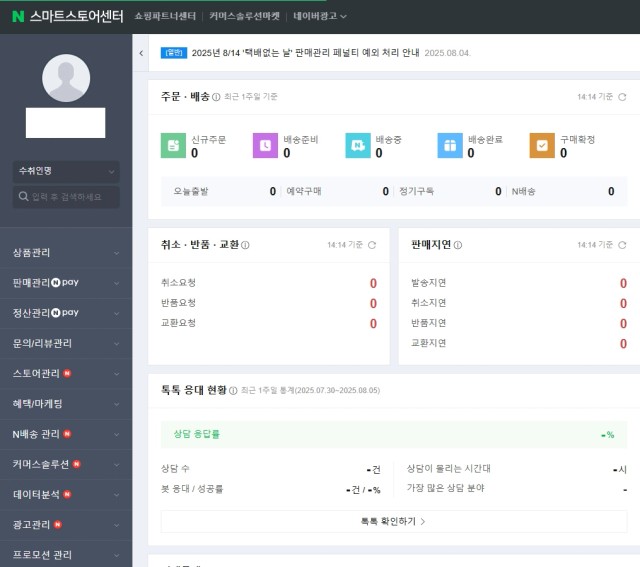Show info tooltip for 판매지연

pos(458,245)
